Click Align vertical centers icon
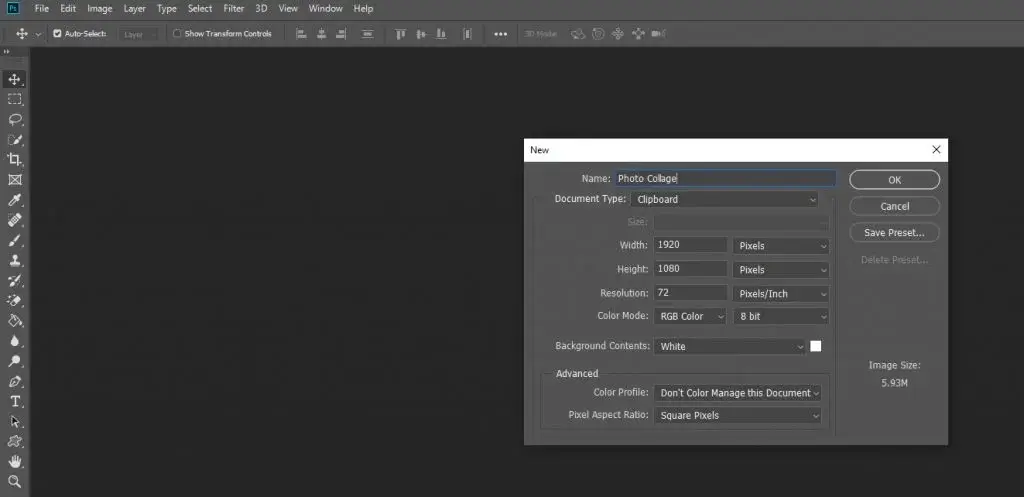 coord(421,34)
